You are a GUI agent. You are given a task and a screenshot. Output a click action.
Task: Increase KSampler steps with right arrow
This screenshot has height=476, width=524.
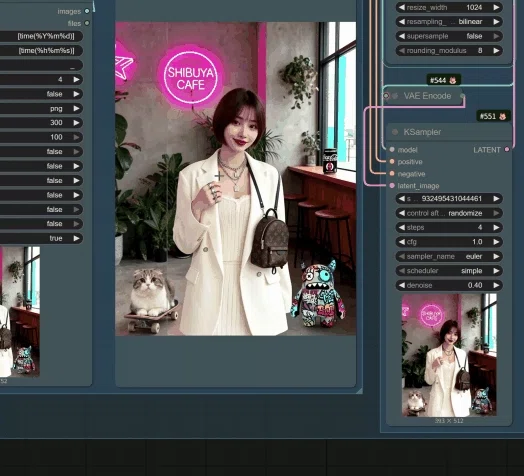[x=497, y=227]
